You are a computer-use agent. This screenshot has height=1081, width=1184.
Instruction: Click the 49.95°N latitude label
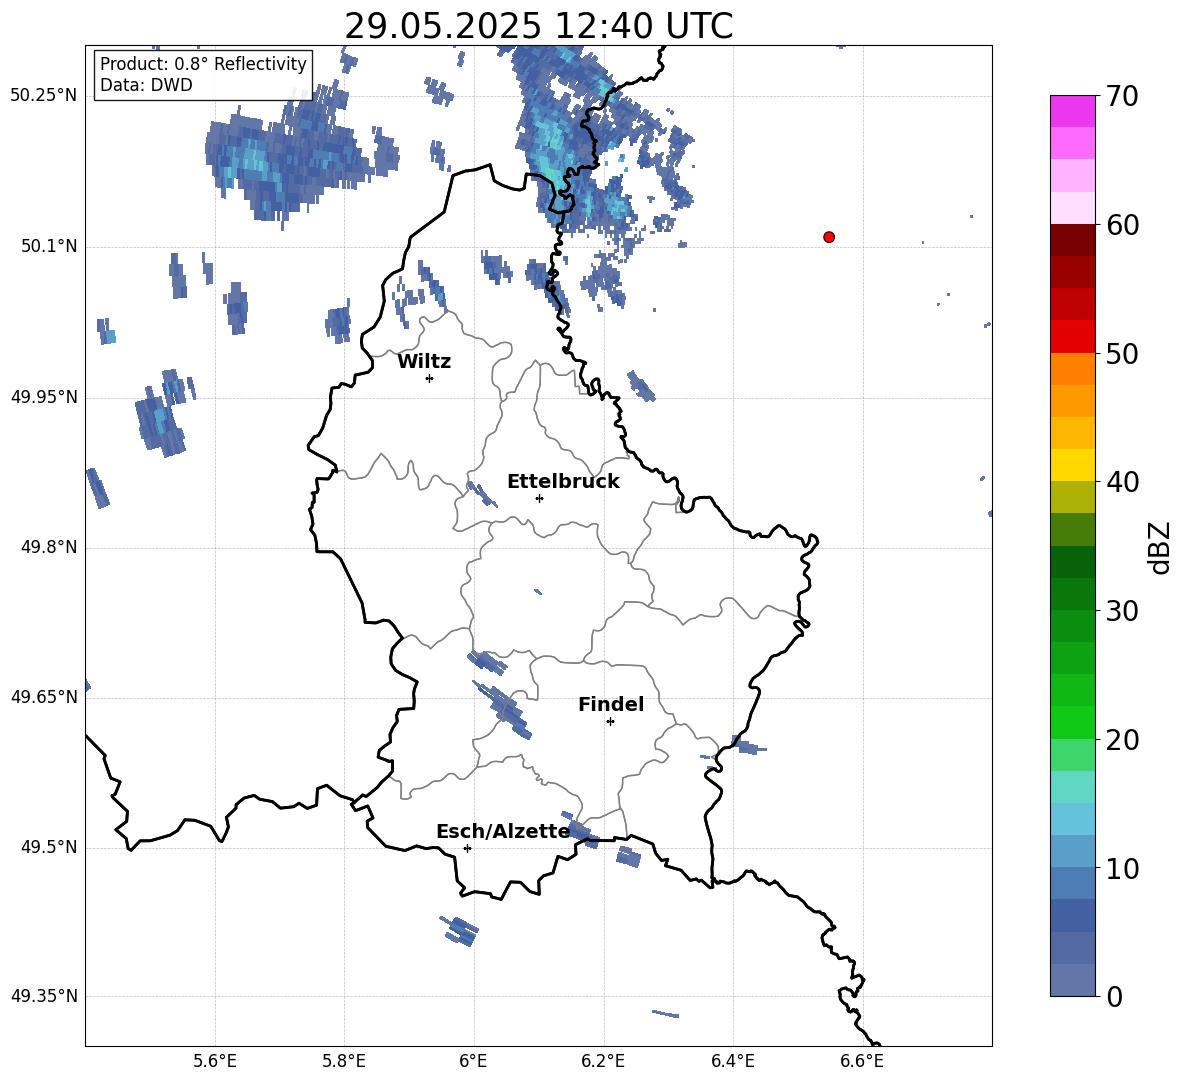44,397
